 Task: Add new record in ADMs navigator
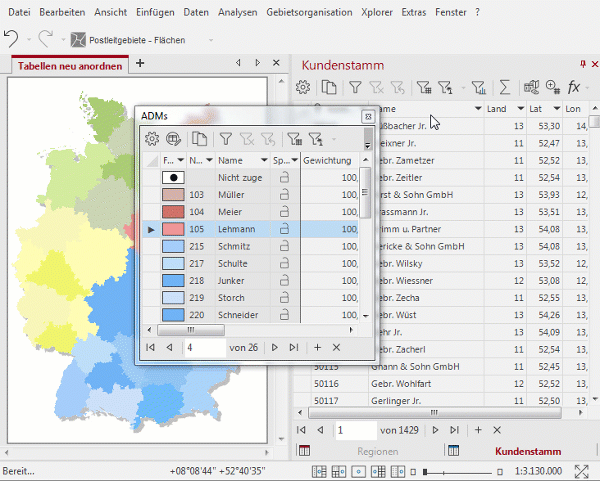pos(317,347)
